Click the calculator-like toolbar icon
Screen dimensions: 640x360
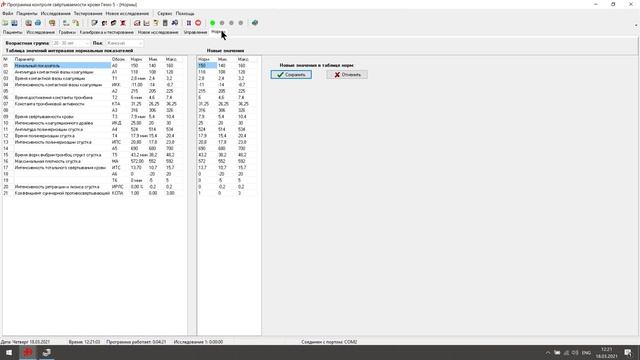coord(165,23)
